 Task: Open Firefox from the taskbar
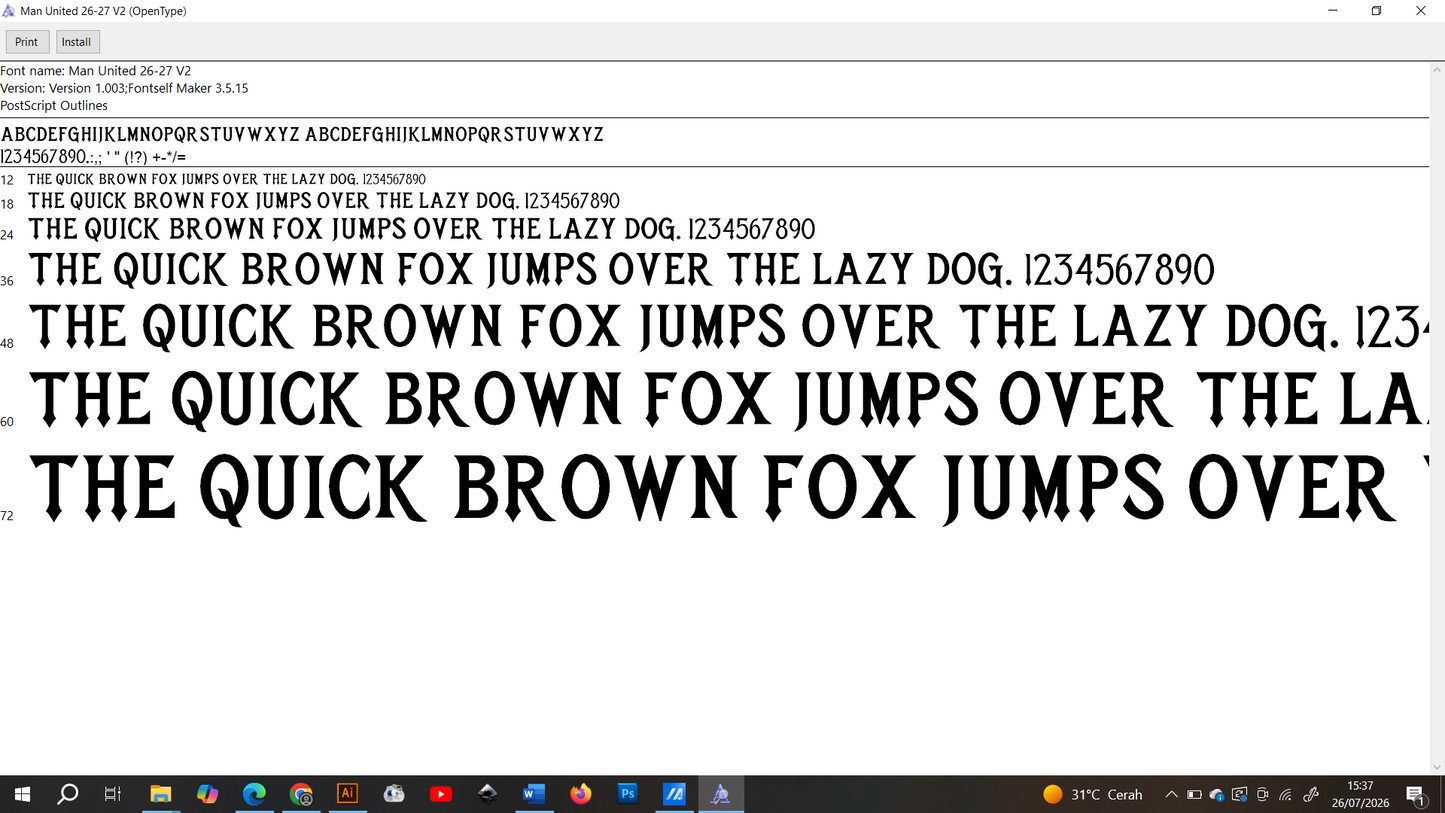581,794
